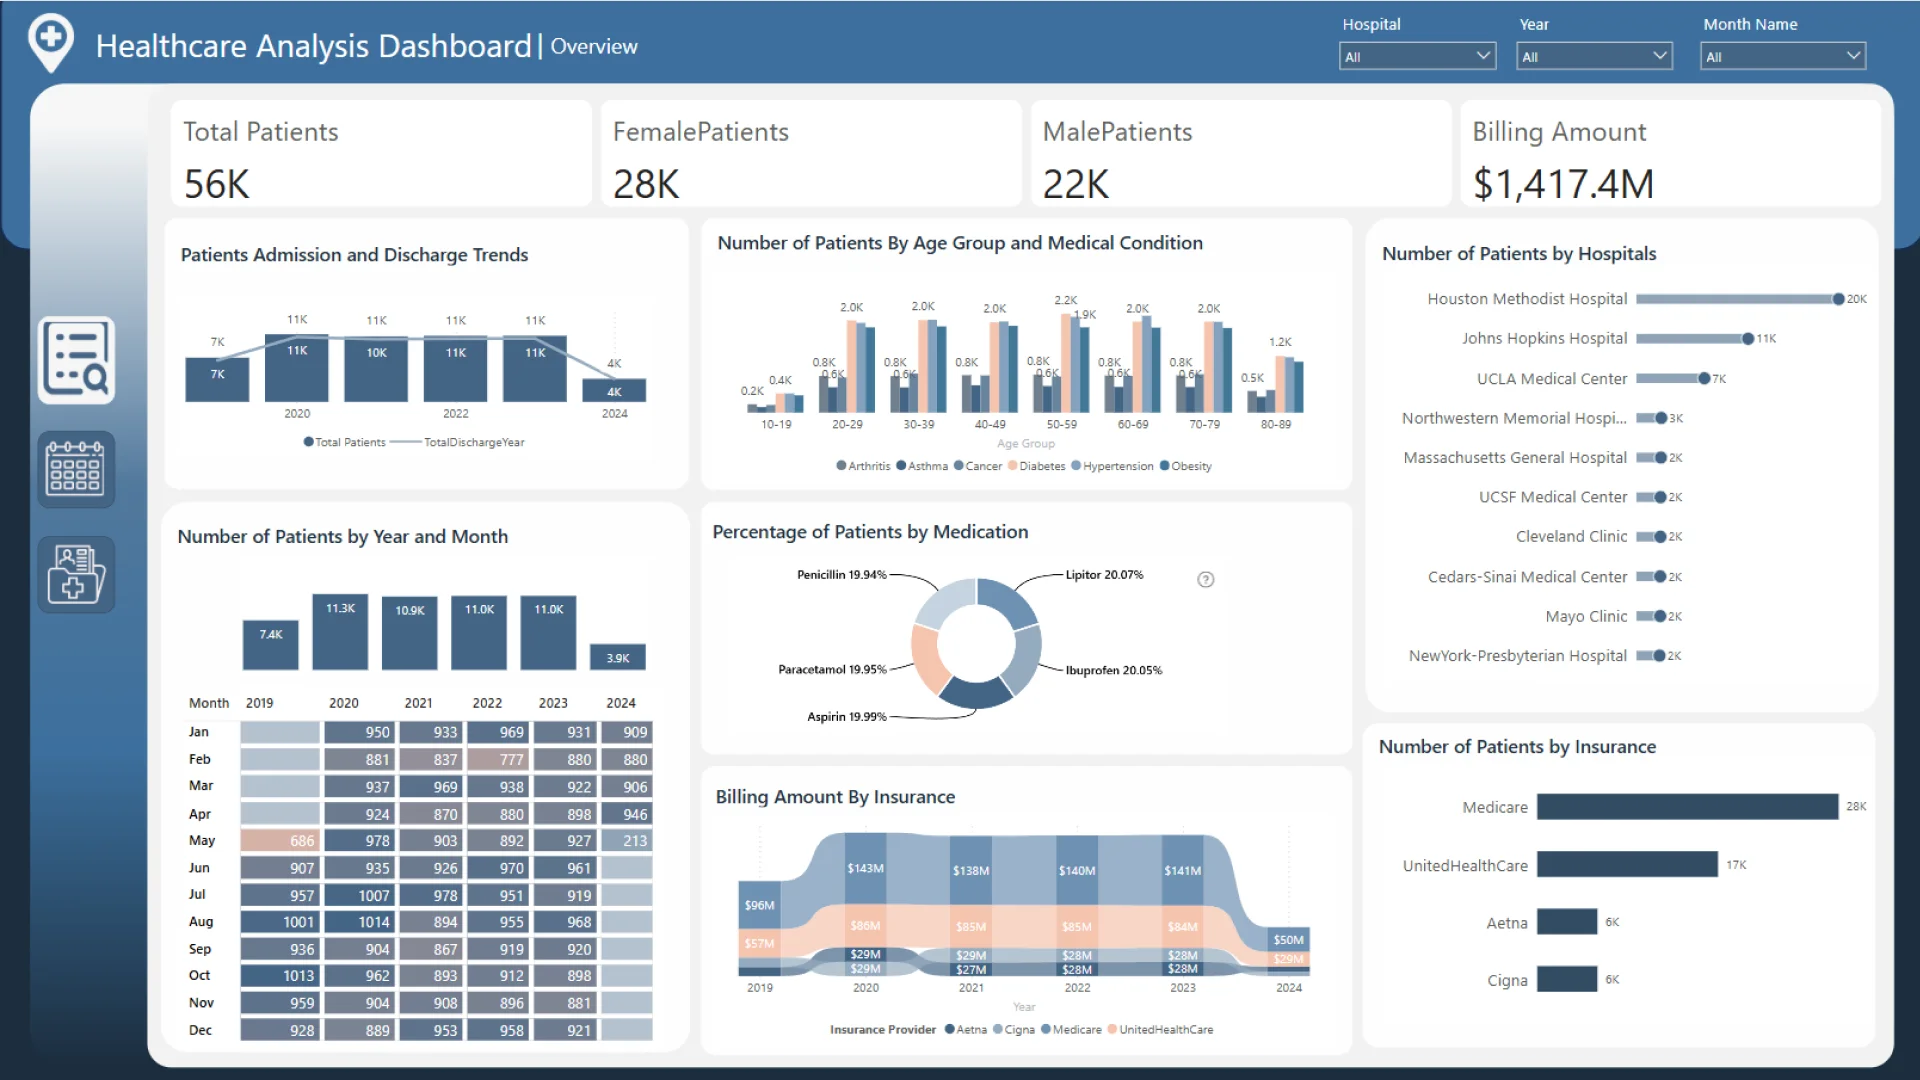The image size is (1920, 1080).
Task: Toggle Obesity legend item in age chart
Action: (1190, 466)
